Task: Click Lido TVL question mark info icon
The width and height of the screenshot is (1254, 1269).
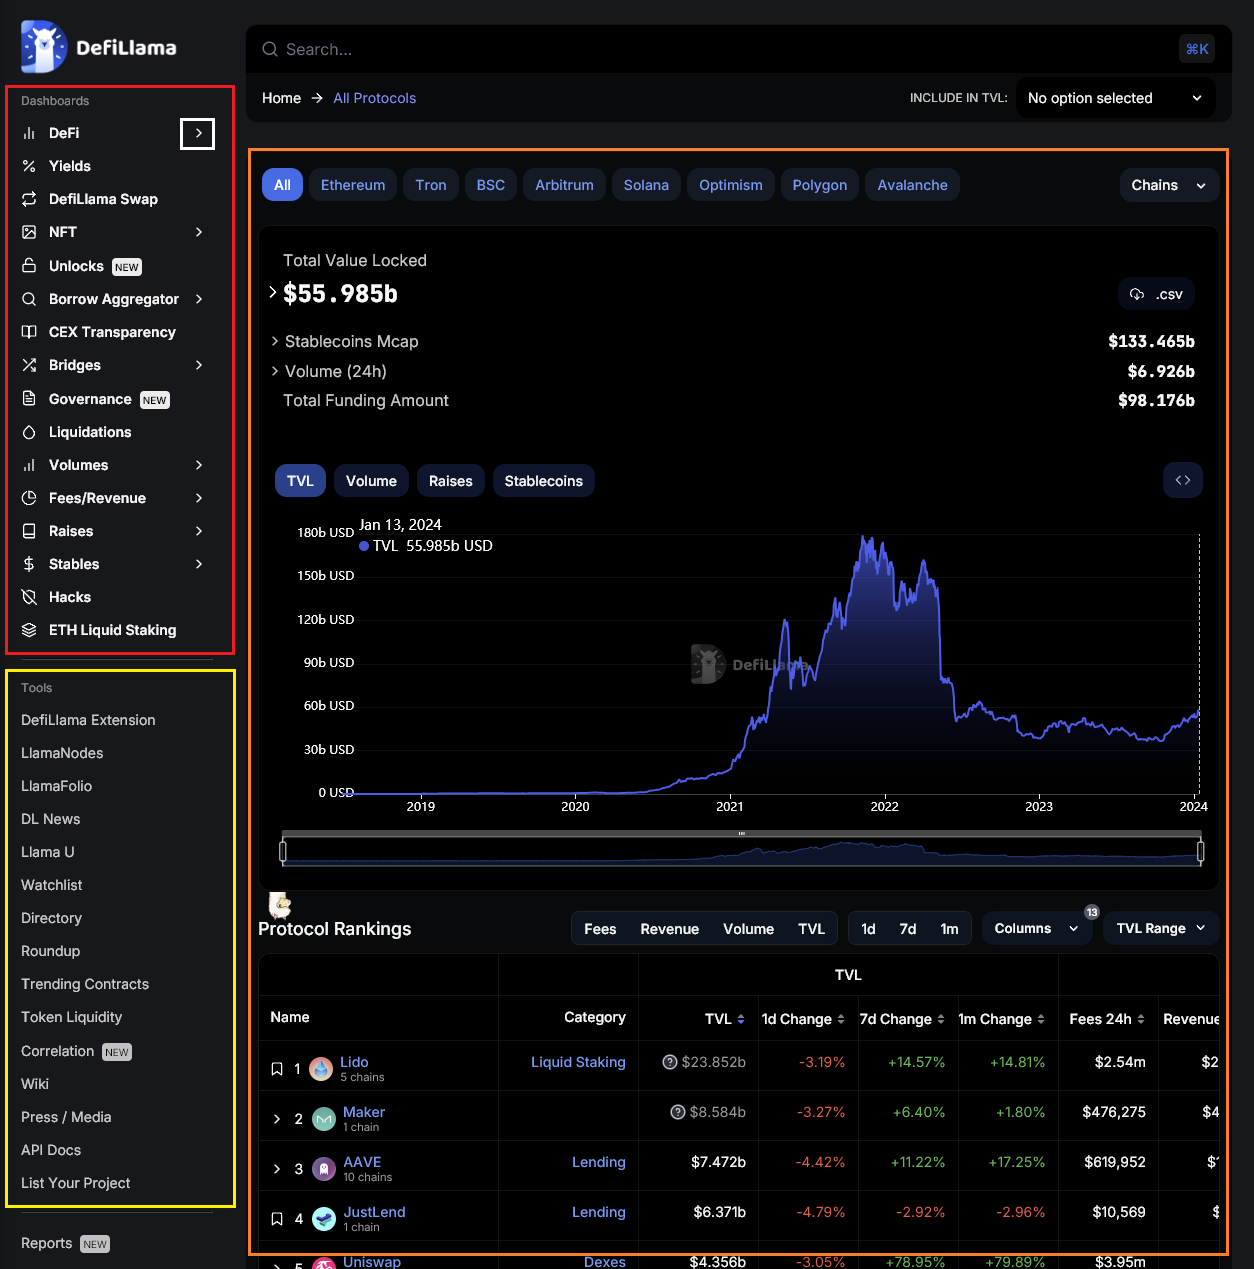Action: pyautogui.click(x=670, y=1062)
